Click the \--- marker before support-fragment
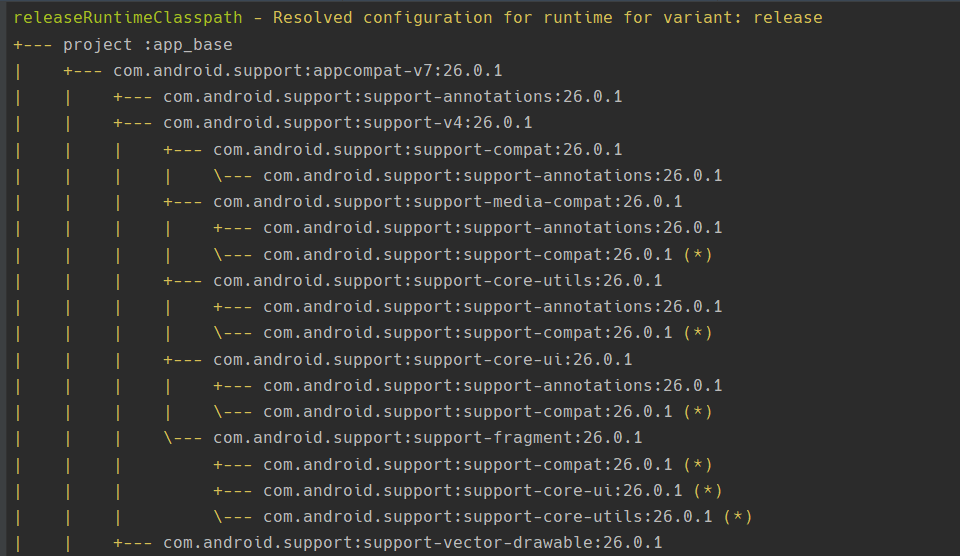 [183, 438]
